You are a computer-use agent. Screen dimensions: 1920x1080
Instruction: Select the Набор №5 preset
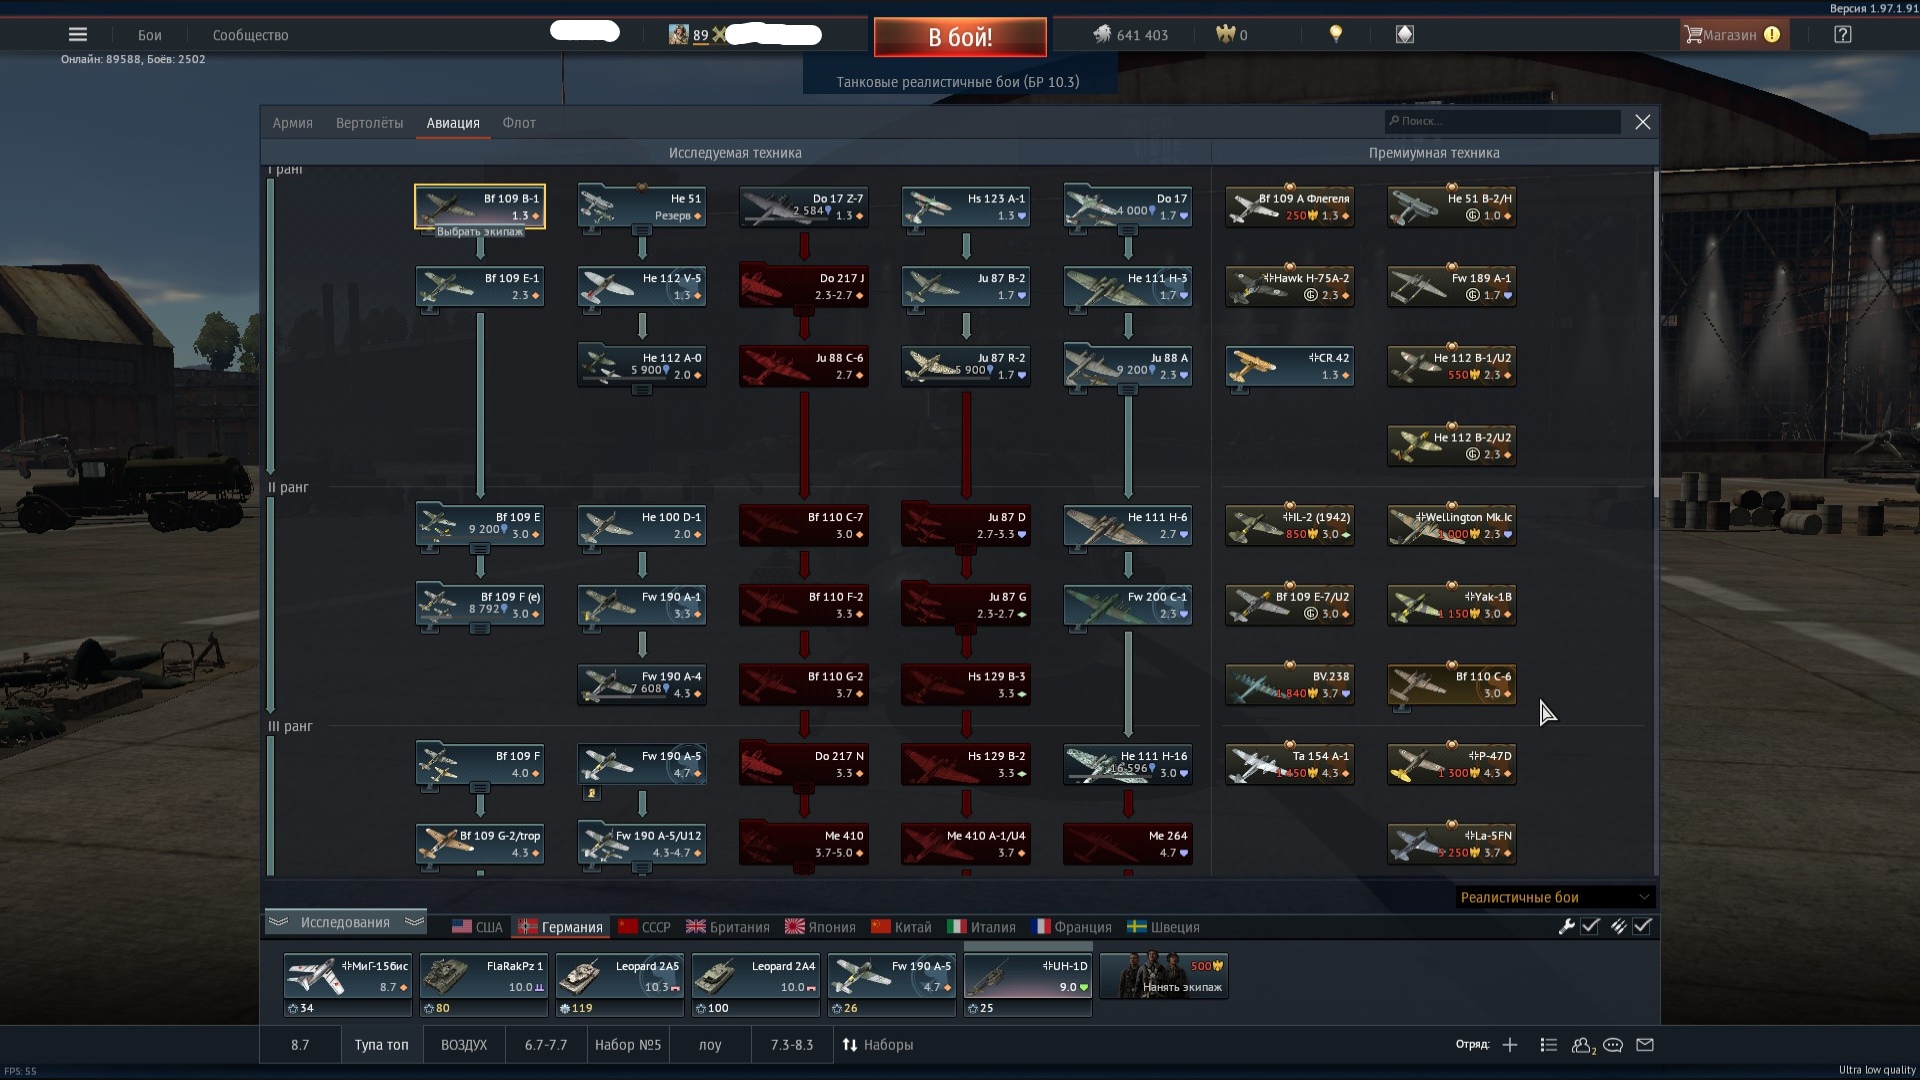pos(628,1045)
